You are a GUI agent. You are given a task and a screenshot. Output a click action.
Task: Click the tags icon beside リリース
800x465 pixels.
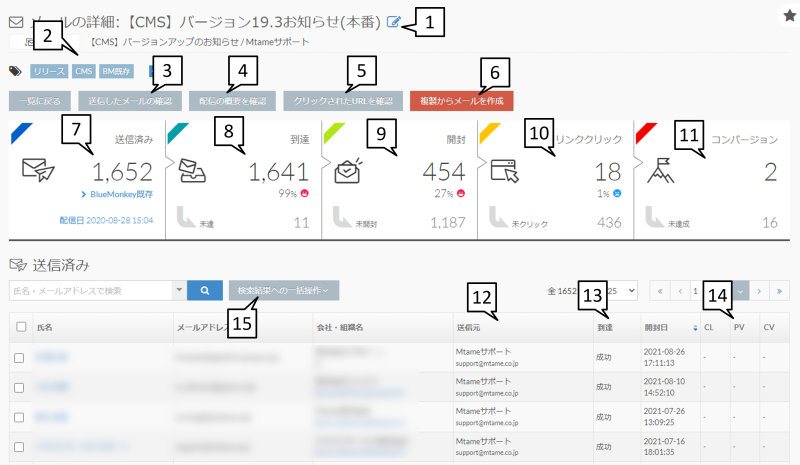[15, 71]
